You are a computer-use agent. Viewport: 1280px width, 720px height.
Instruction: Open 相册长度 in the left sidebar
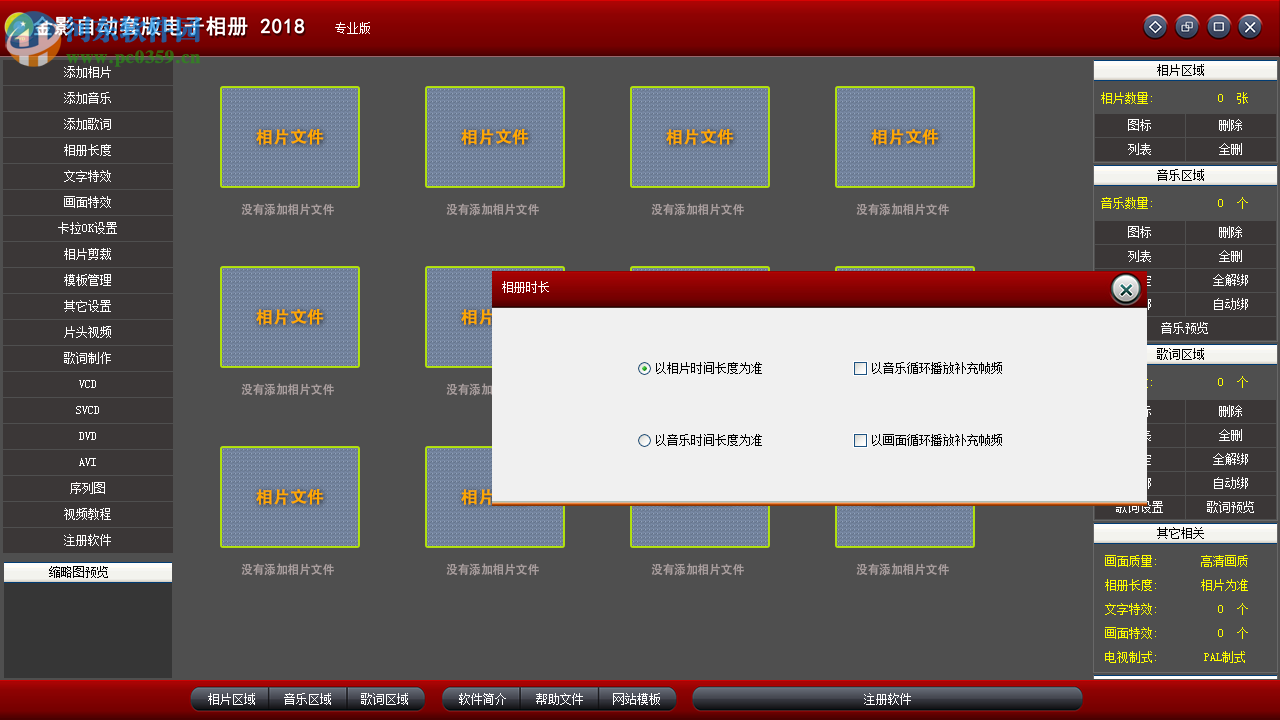pyautogui.click(x=88, y=150)
